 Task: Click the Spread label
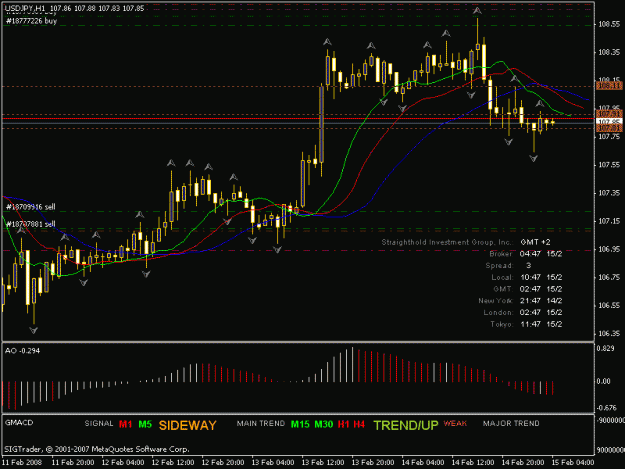499,265
